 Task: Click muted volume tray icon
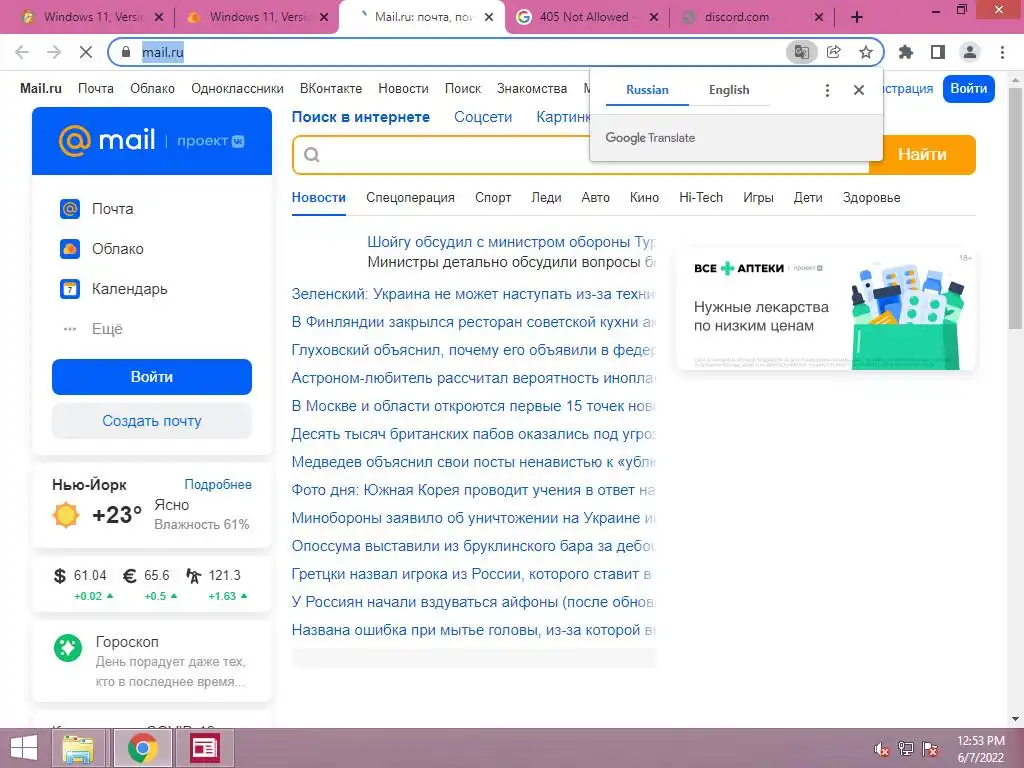882,749
